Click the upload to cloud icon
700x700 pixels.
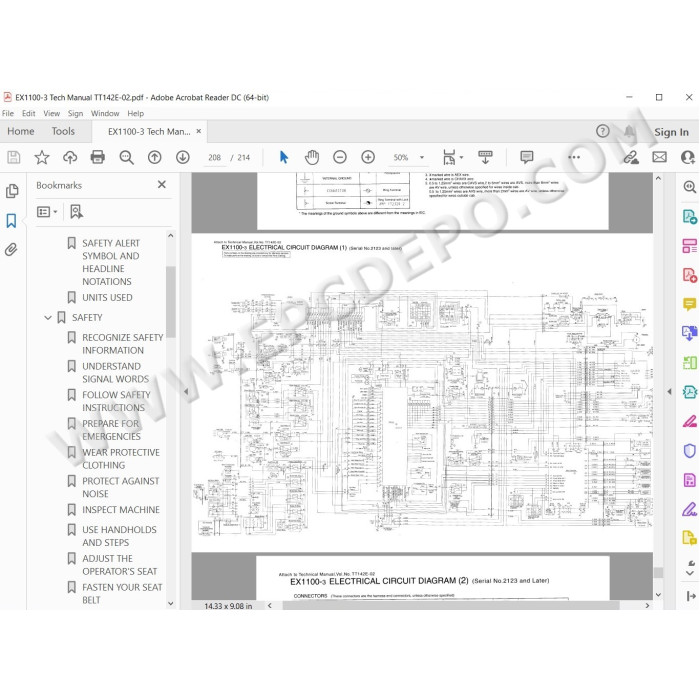point(70,157)
